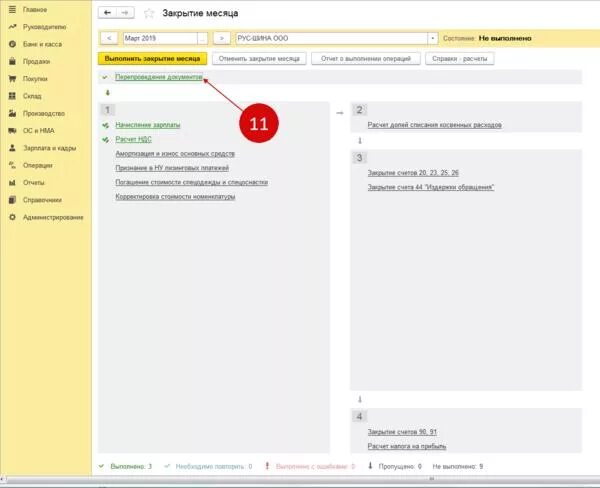
Task: Open the Руководителю menu item
Action: (x=44, y=27)
